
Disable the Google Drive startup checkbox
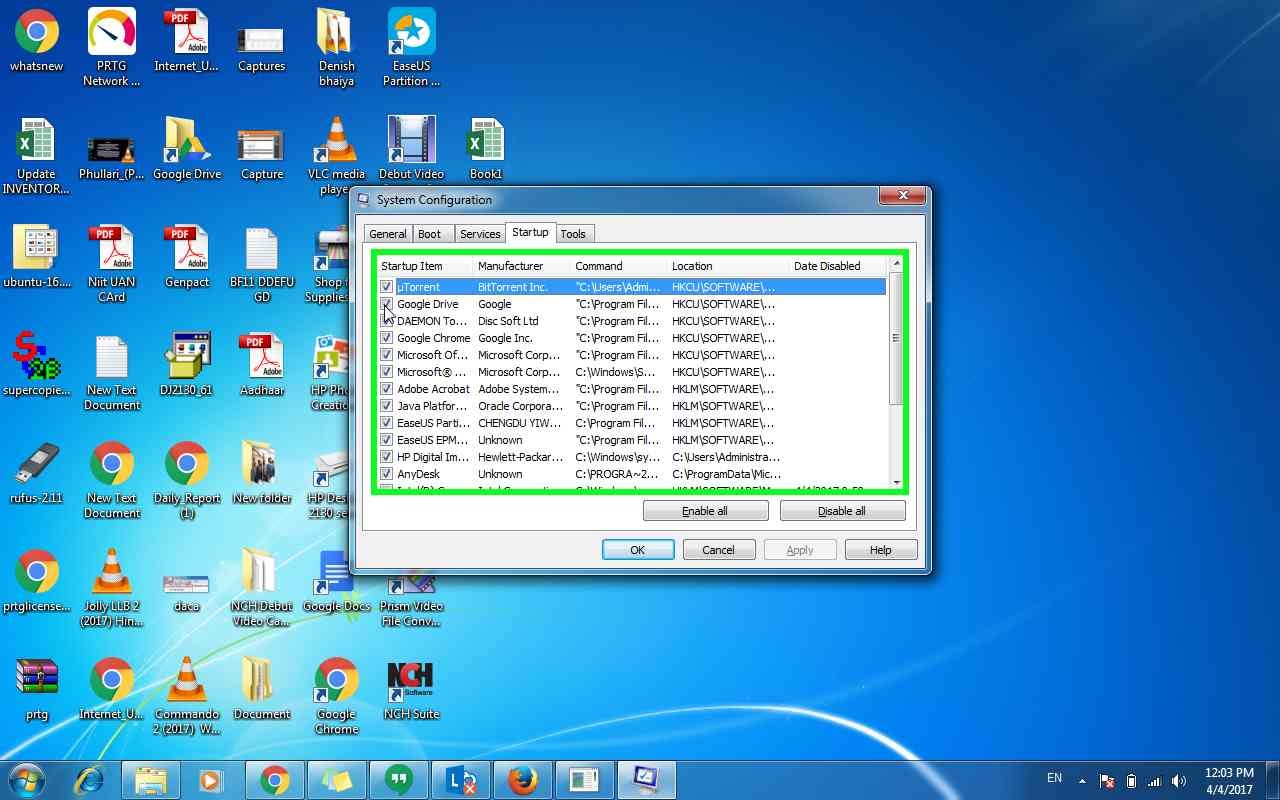coord(386,304)
